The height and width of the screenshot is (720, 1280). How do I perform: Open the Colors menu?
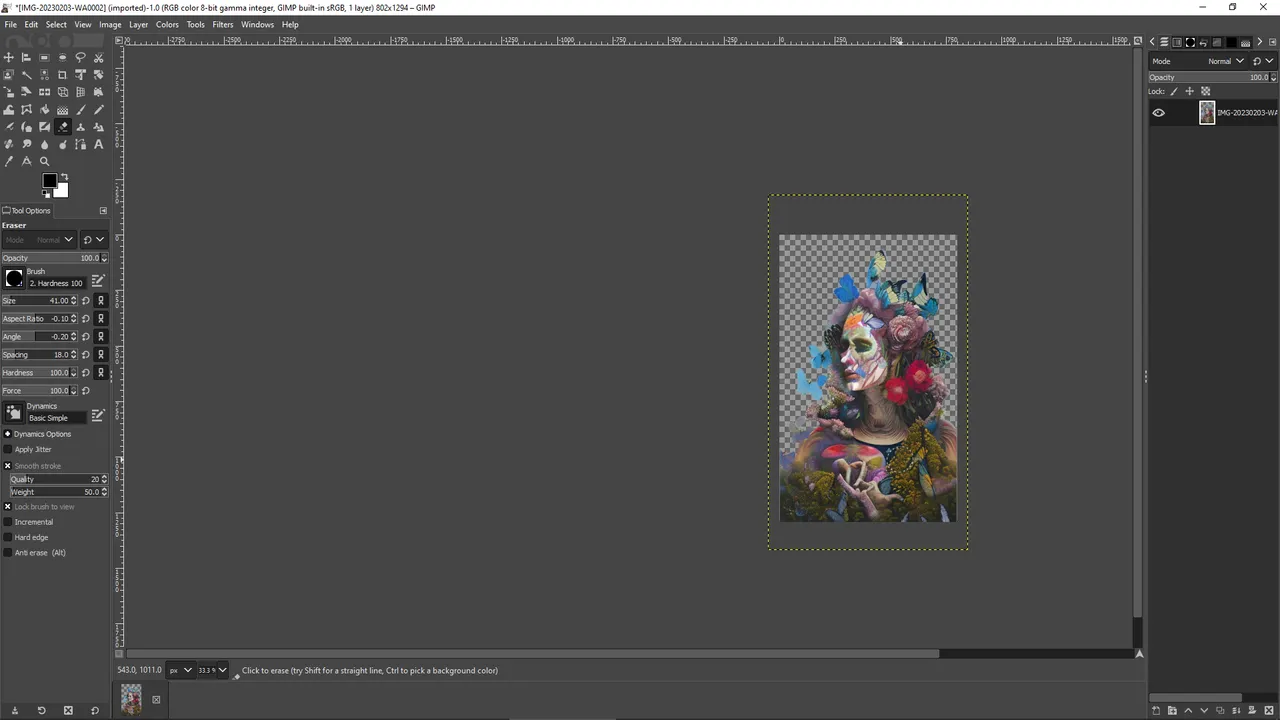pyautogui.click(x=167, y=24)
